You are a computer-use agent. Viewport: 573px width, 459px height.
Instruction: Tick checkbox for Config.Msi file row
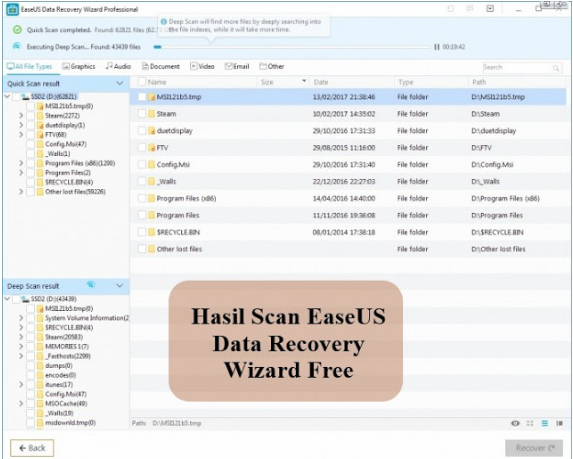coord(142,164)
